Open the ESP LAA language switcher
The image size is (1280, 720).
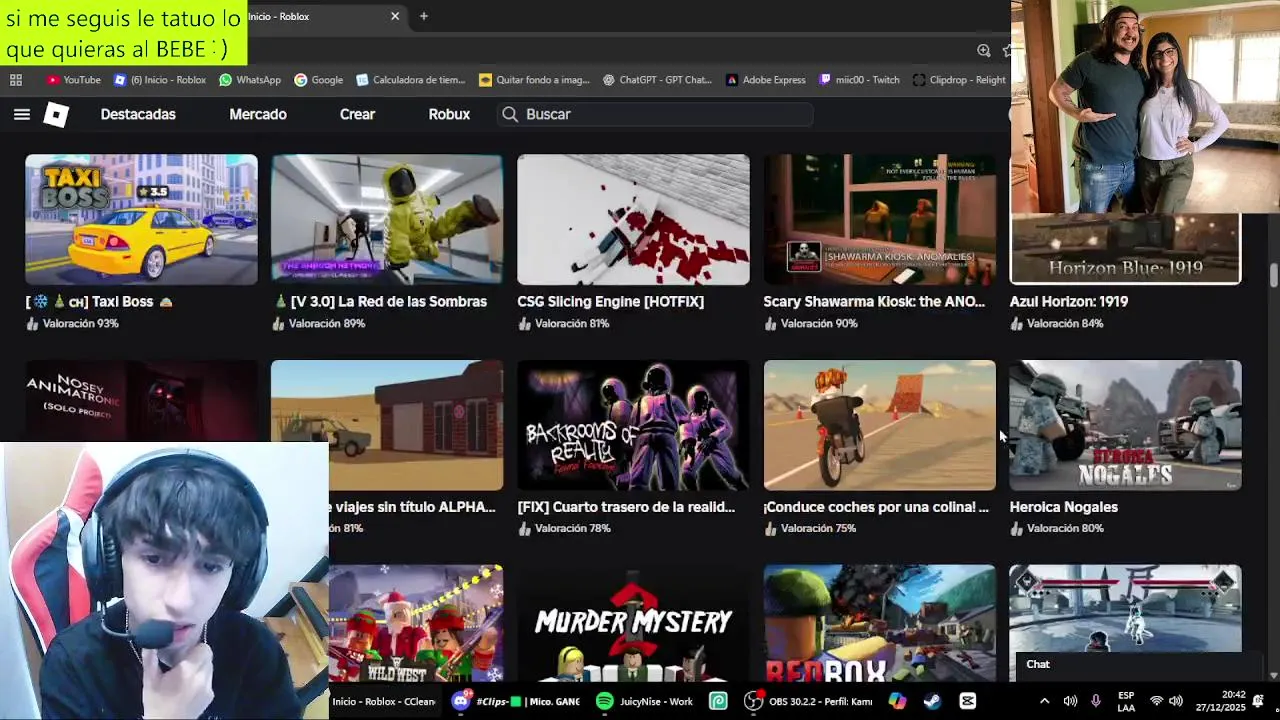[1126, 701]
